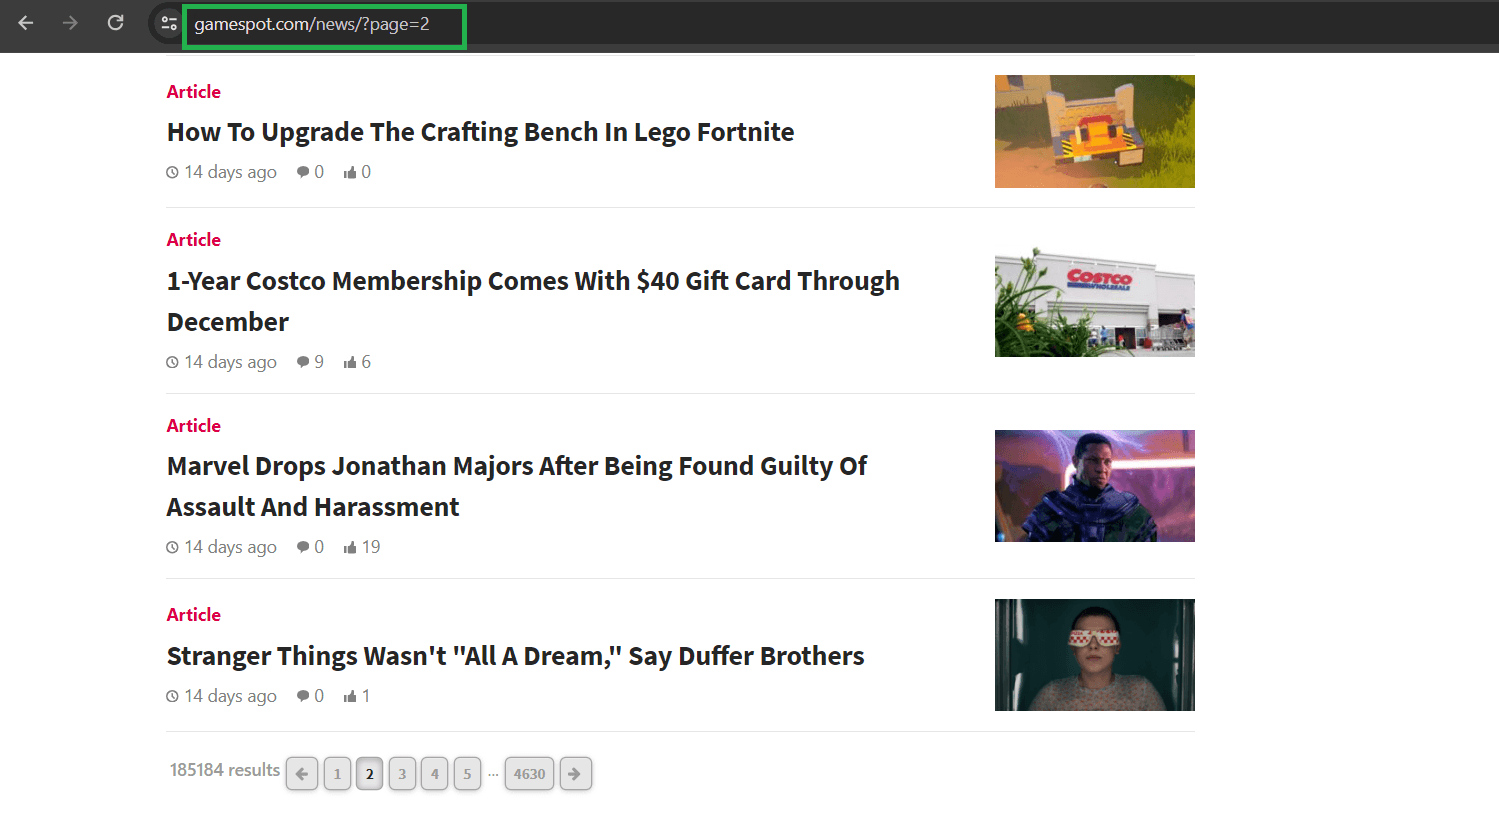
Task: Go to previous page with pagination left arrow
Action: [x=302, y=774]
